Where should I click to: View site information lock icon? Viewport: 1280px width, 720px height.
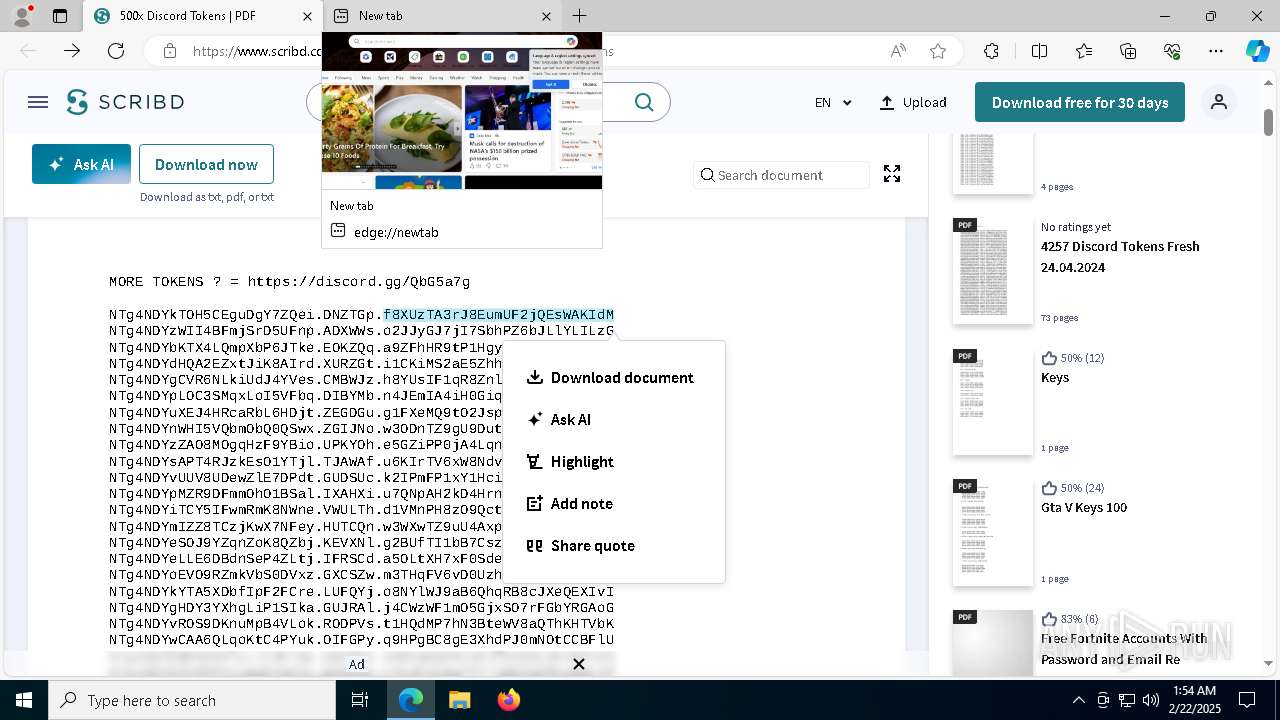[170, 51]
